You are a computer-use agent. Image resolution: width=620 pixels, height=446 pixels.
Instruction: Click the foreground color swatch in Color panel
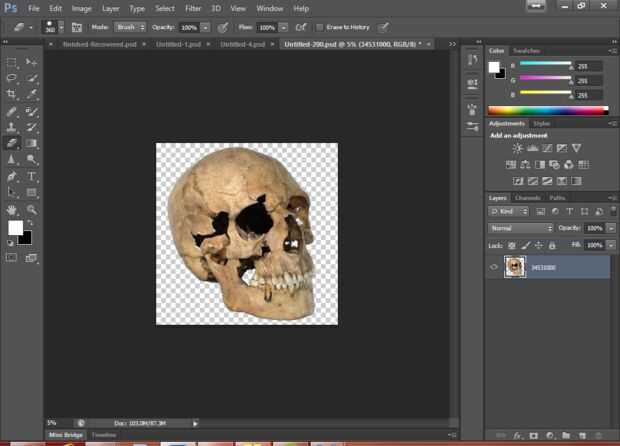click(493, 67)
